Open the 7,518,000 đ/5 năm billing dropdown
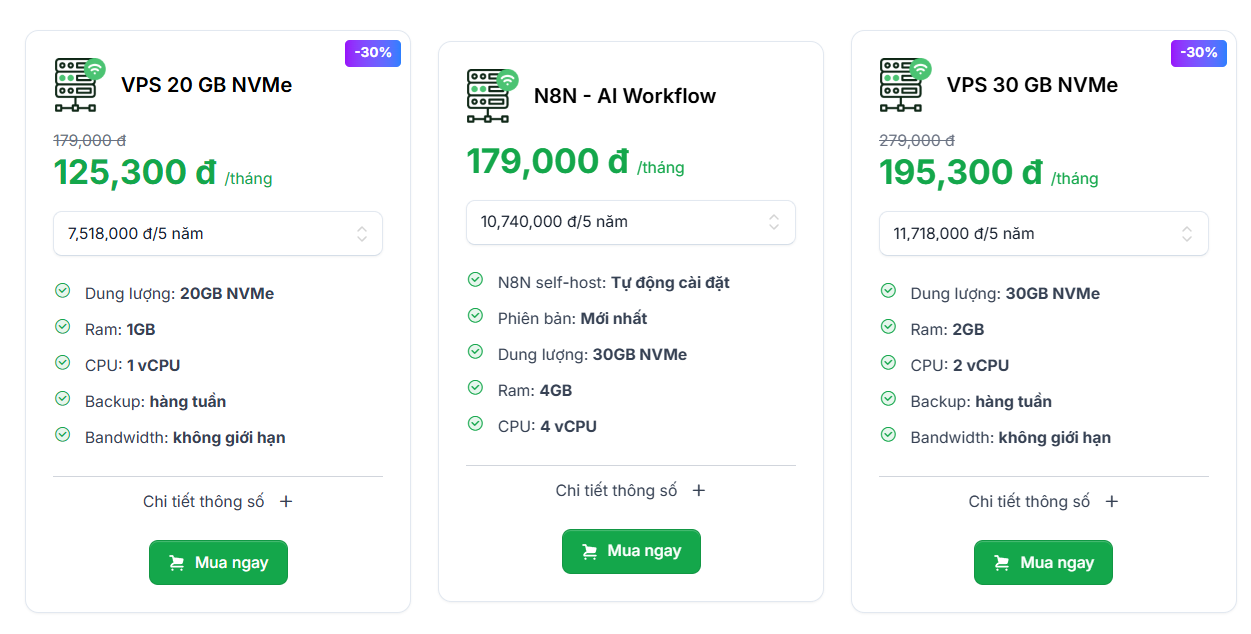 pyautogui.click(x=218, y=234)
